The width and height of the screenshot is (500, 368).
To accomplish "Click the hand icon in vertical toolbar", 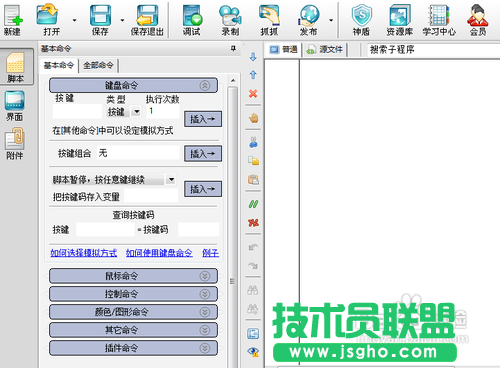I will point(253,118).
